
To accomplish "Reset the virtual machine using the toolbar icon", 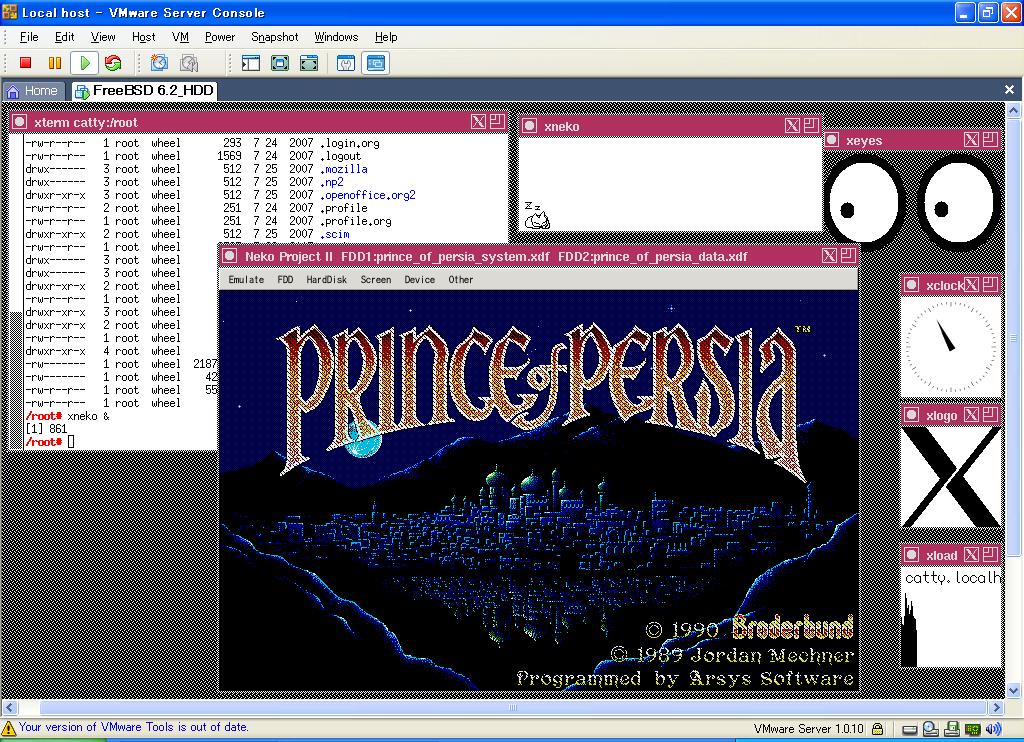I will [x=113, y=63].
